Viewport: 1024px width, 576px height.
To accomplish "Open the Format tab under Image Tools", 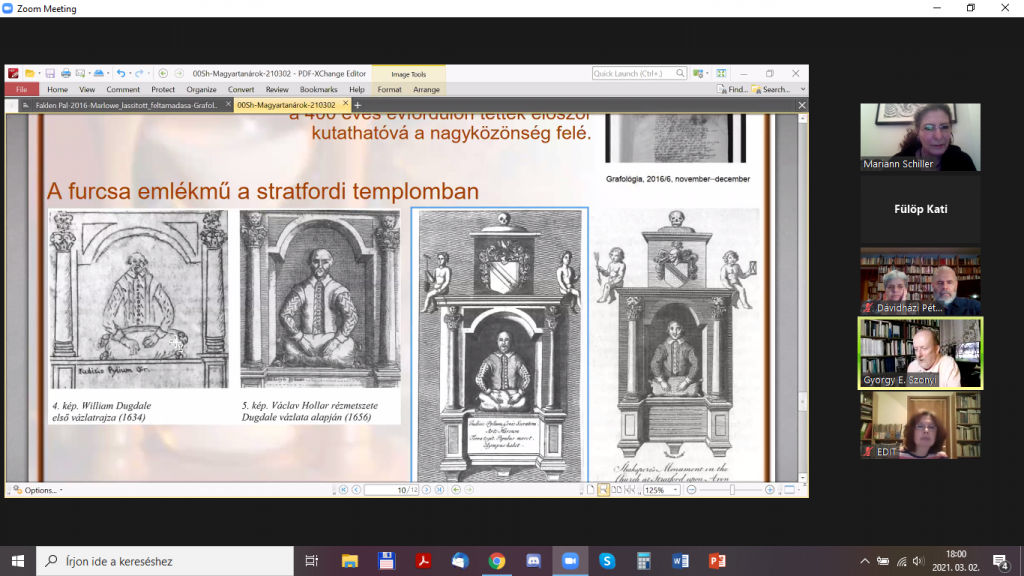I will point(389,89).
